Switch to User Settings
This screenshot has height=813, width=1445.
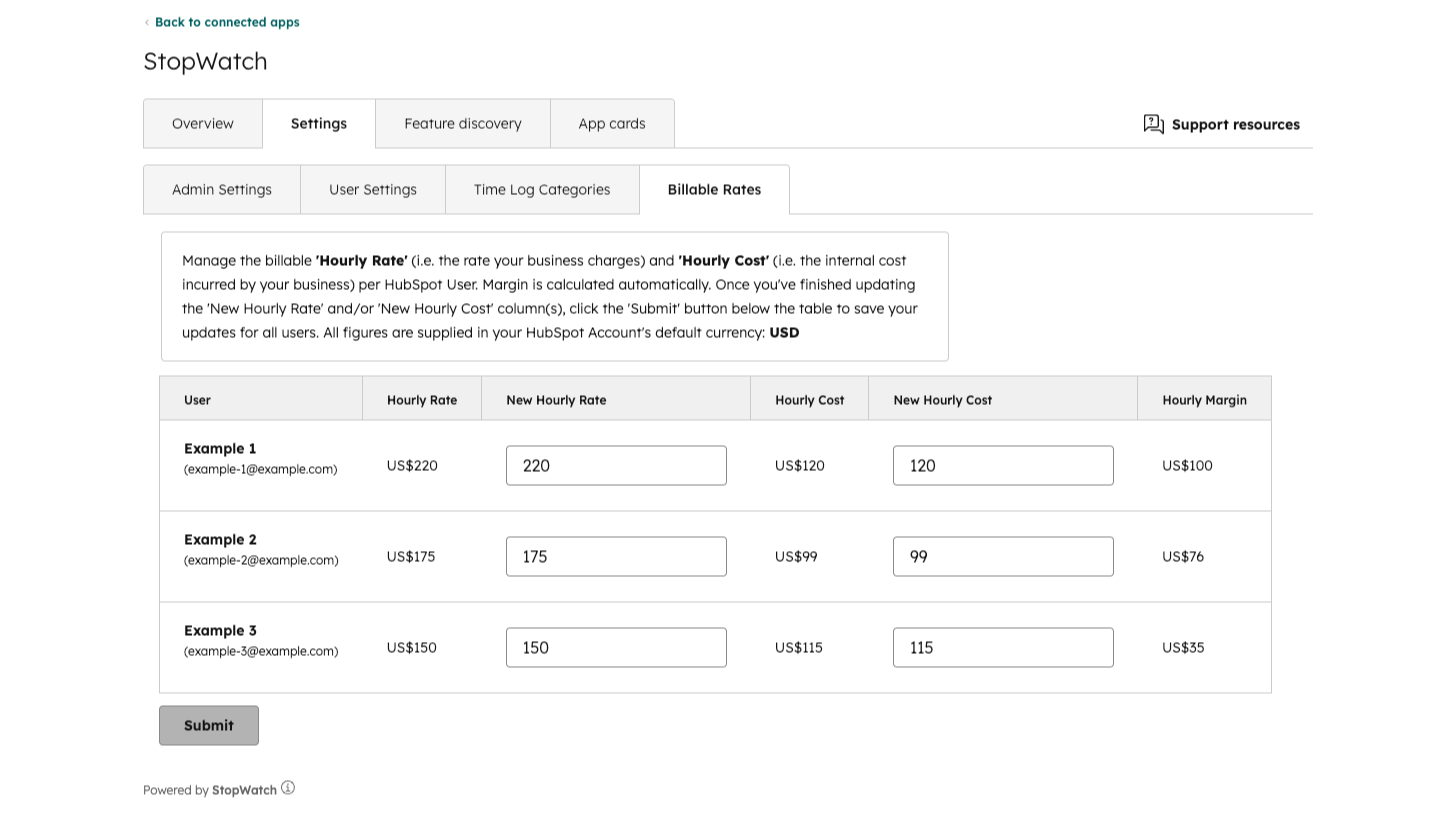click(x=372, y=189)
